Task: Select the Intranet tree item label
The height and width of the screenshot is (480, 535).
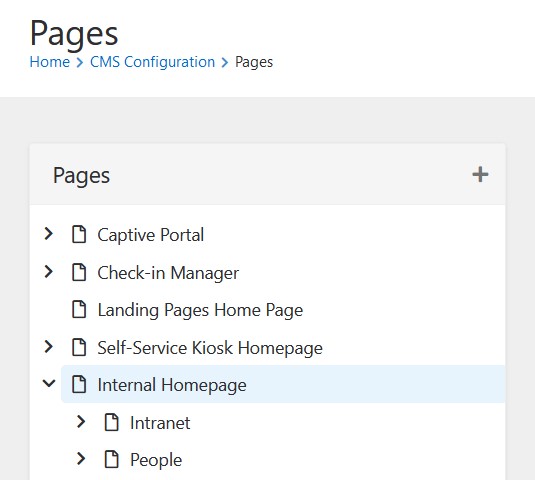Action: tap(160, 423)
